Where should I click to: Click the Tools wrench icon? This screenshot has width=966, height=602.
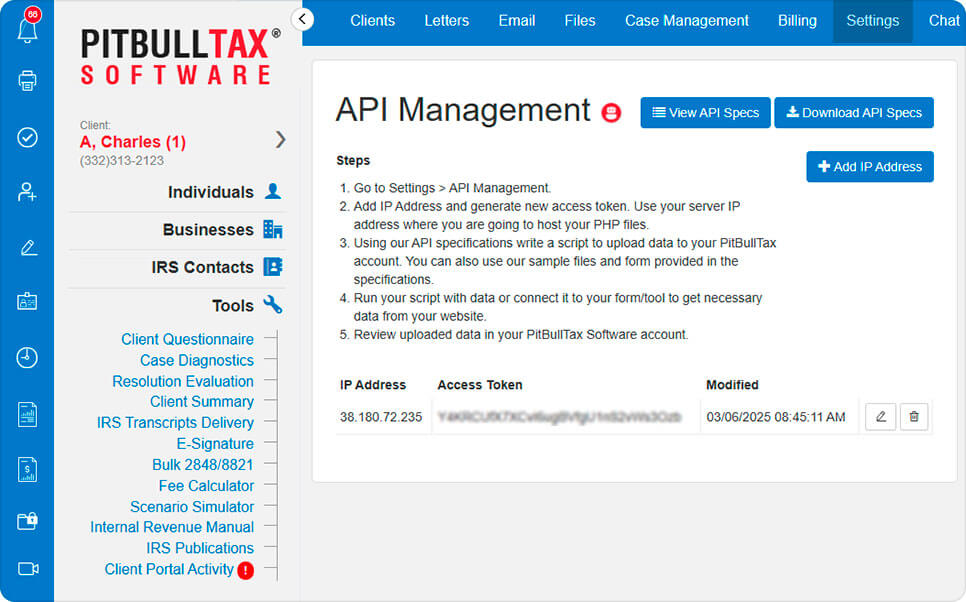coord(273,304)
